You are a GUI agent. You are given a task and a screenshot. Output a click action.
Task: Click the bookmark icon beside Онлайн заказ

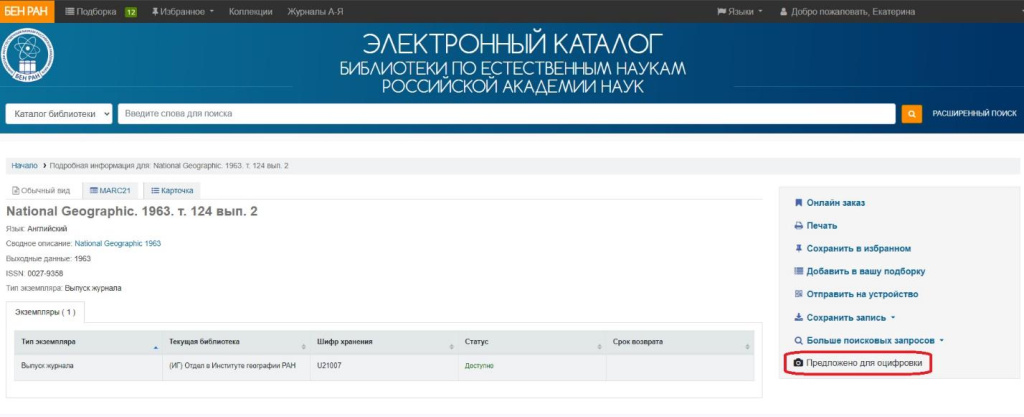pos(798,203)
